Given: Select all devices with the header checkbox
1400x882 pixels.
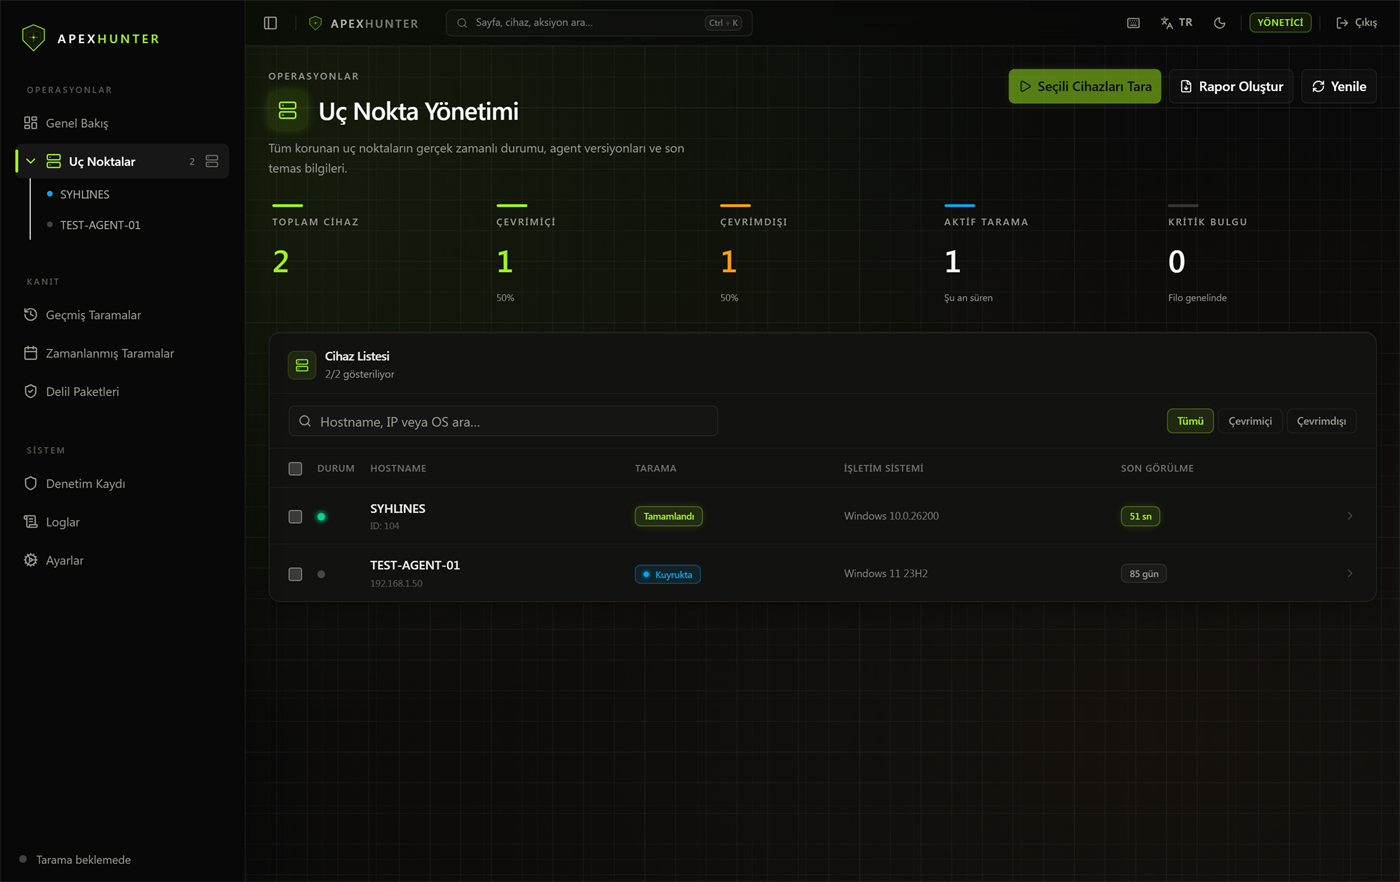Looking at the screenshot, I should click(295, 468).
